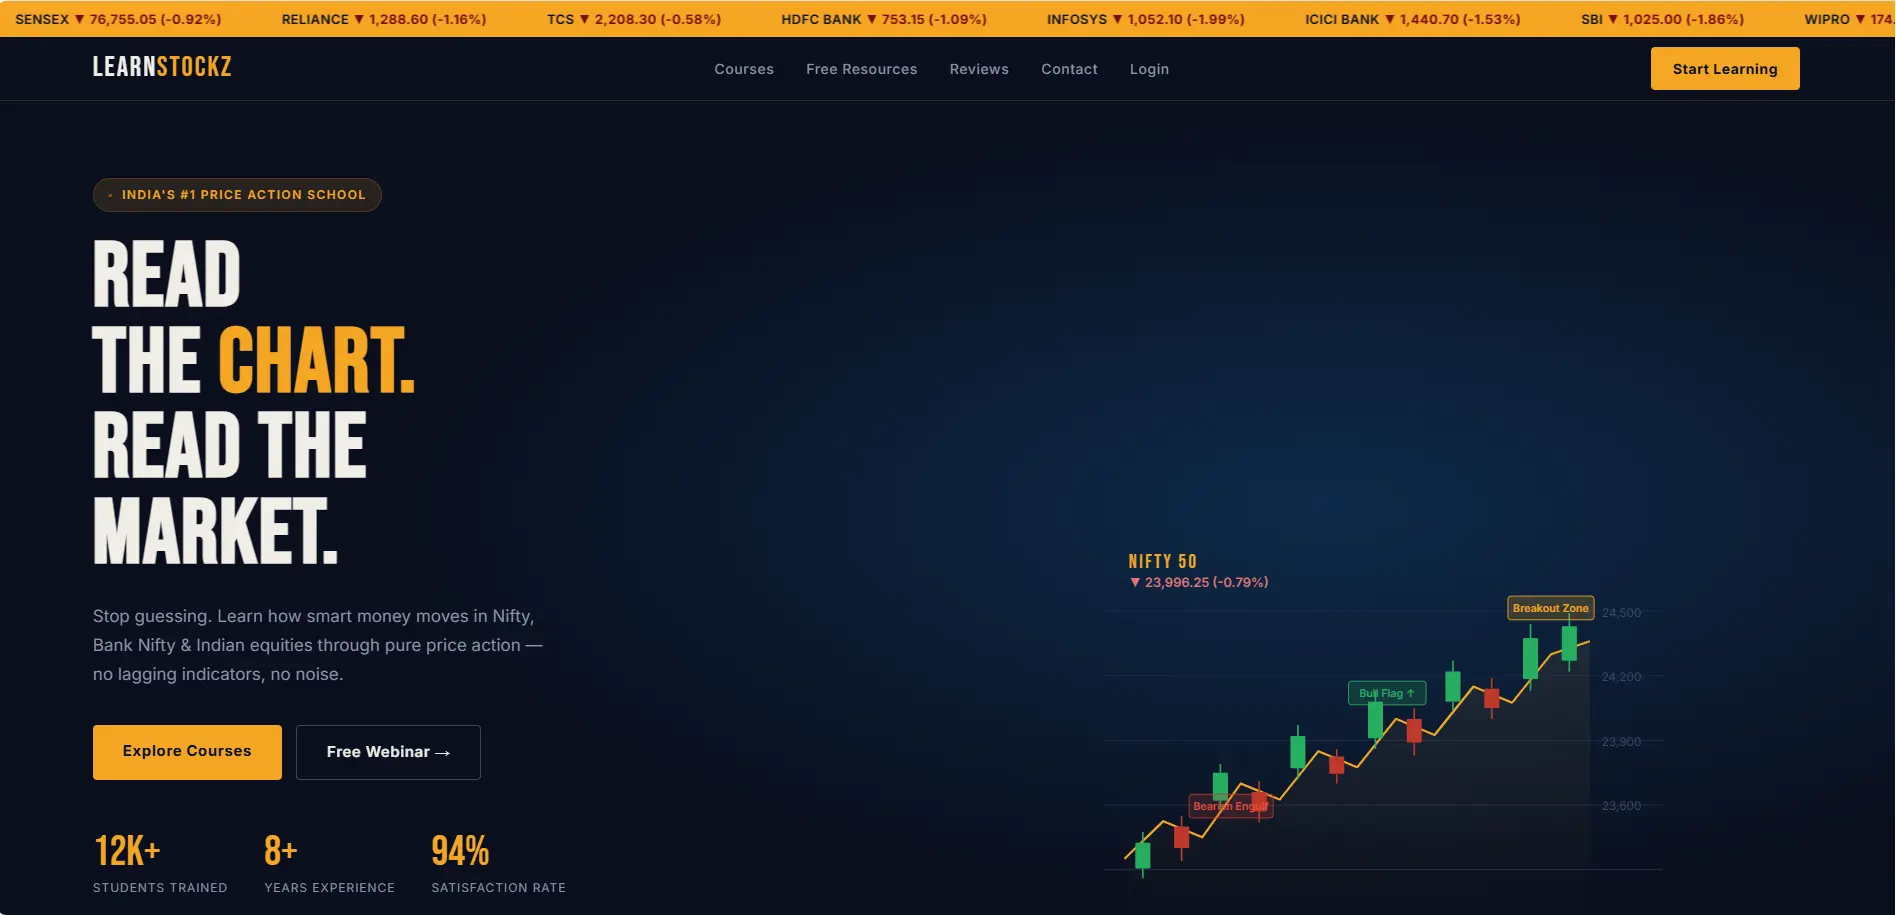Viewport: 1896px width, 915px height.
Task: Click India's #1 Price Action School badge
Action: coord(237,195)
